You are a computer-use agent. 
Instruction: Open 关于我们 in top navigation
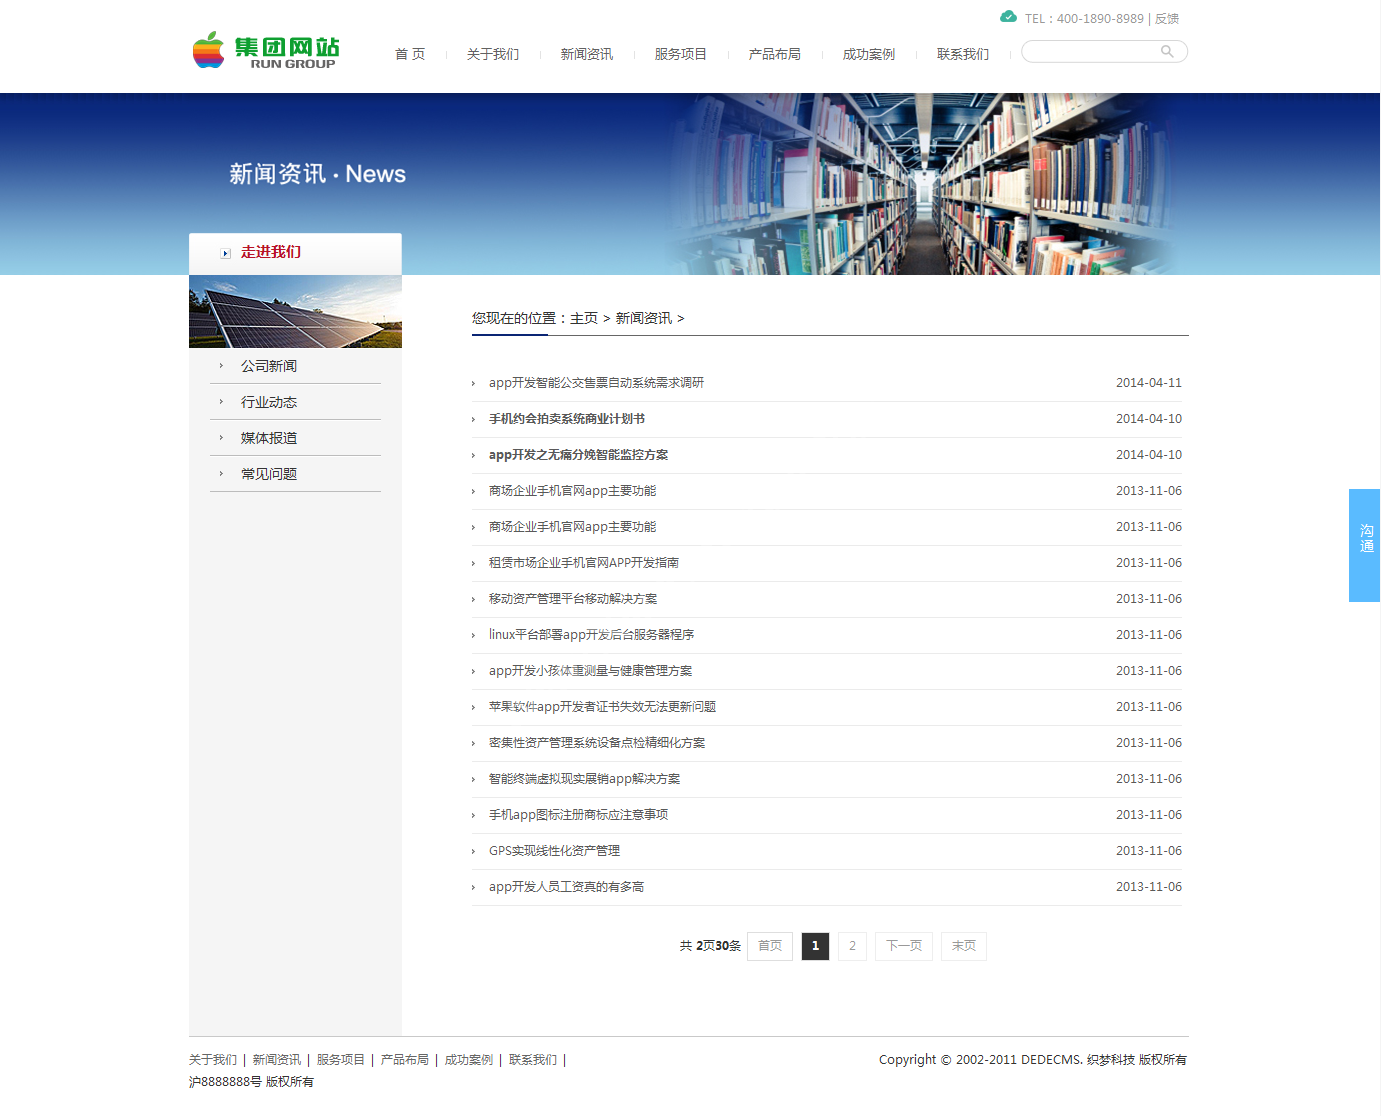tap(492, 55)
